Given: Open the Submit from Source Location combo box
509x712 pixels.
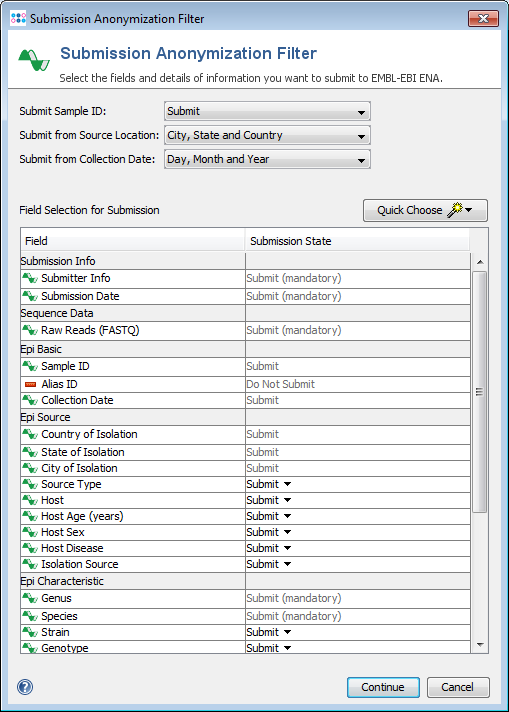Looking at the screenshot, I should click(x=267, y=135).
